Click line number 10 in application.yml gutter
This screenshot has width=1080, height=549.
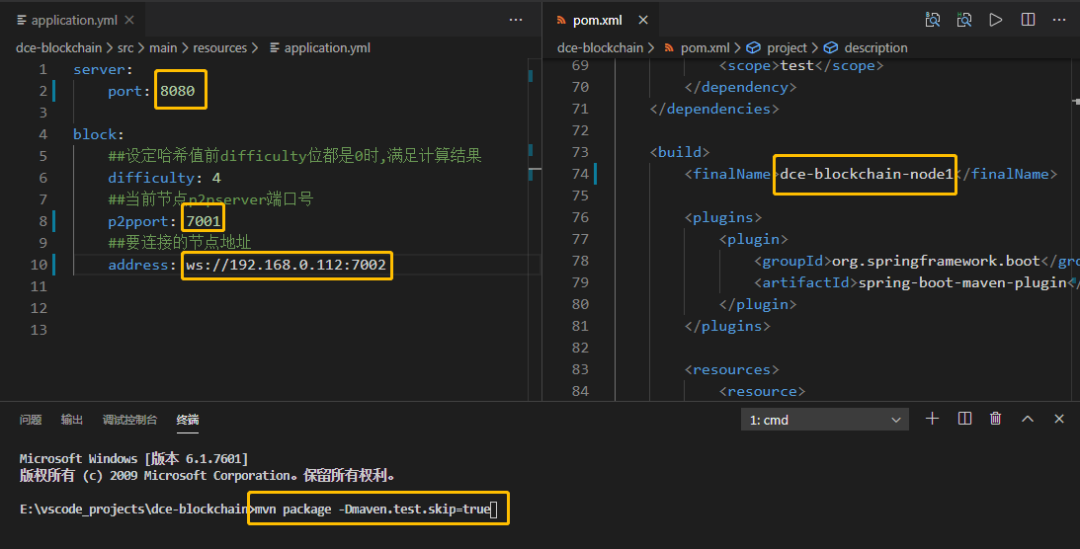[39, 265]
